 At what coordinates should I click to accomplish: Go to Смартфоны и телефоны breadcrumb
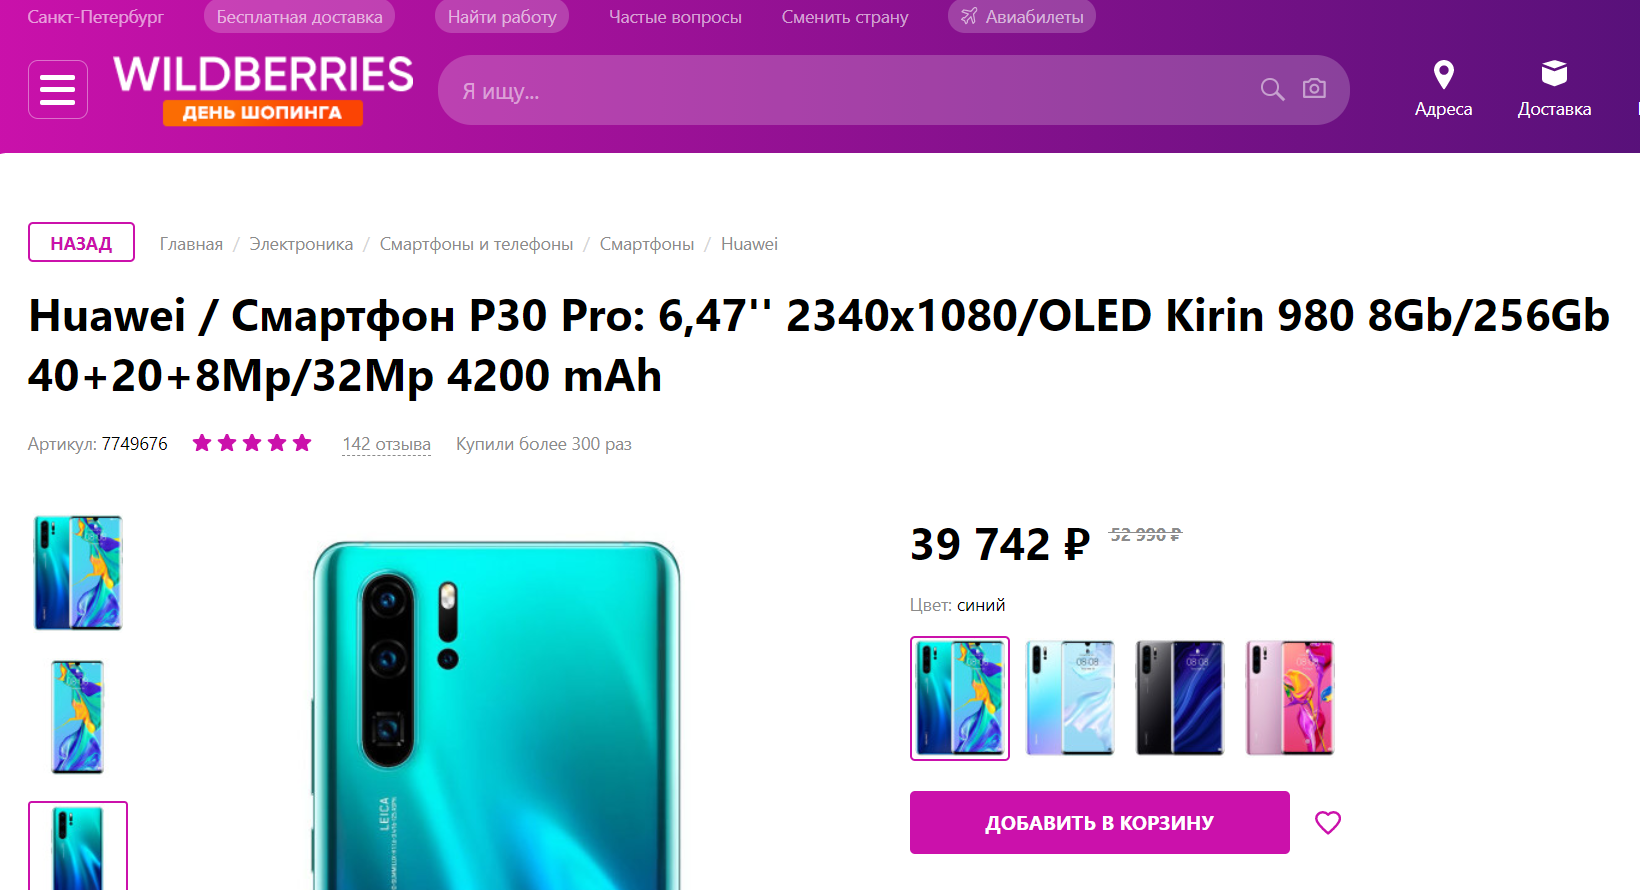pyautogui.click(x=476, y=244)
